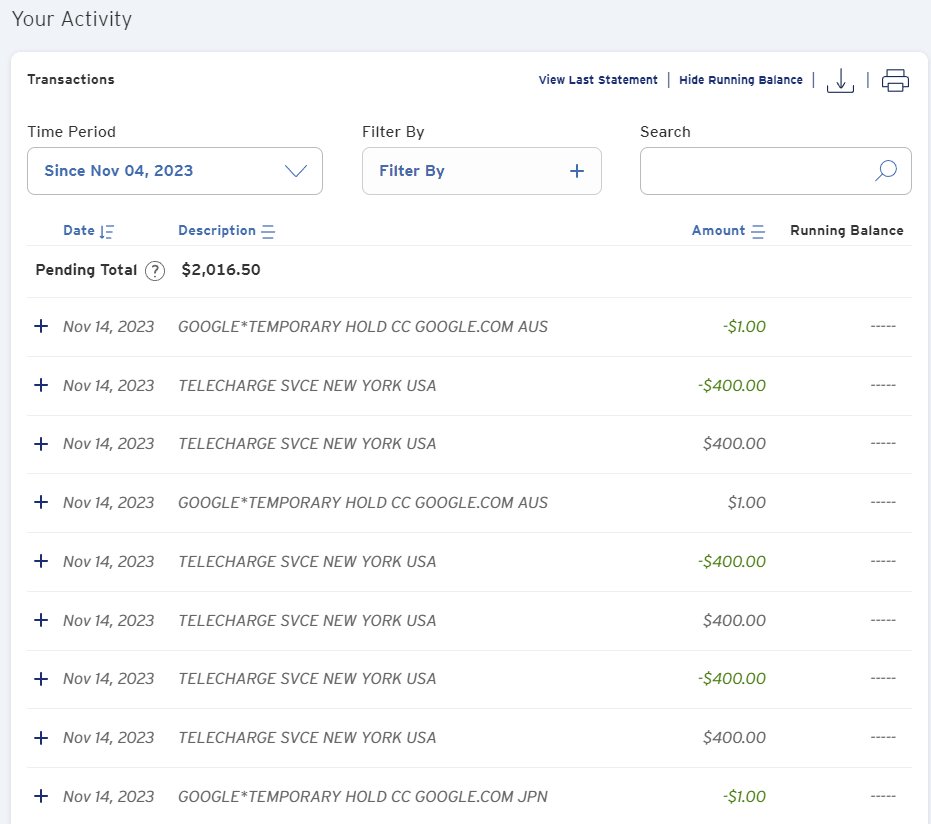Click the Pending Total help question mark
931x824 pixels.
click(154, 271)
